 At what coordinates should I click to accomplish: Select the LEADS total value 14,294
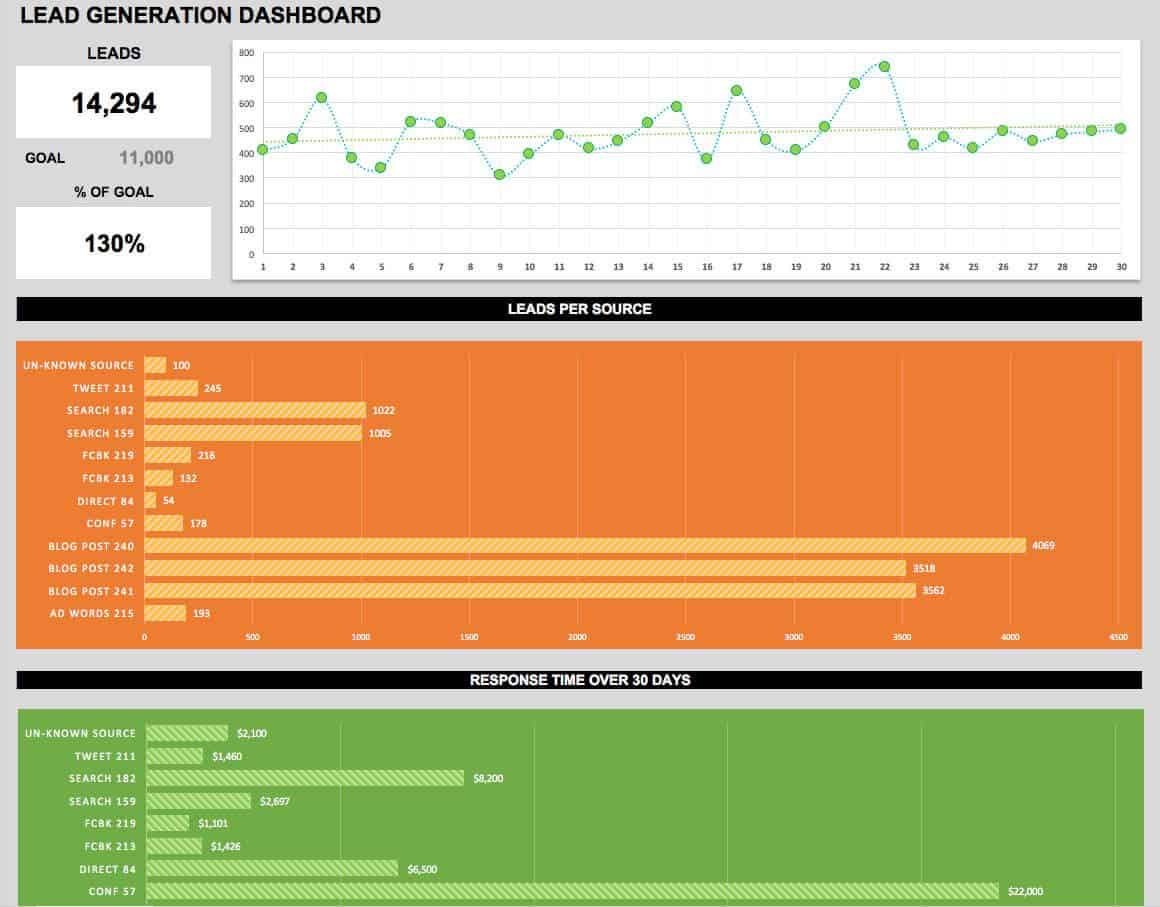click(112, 101)
